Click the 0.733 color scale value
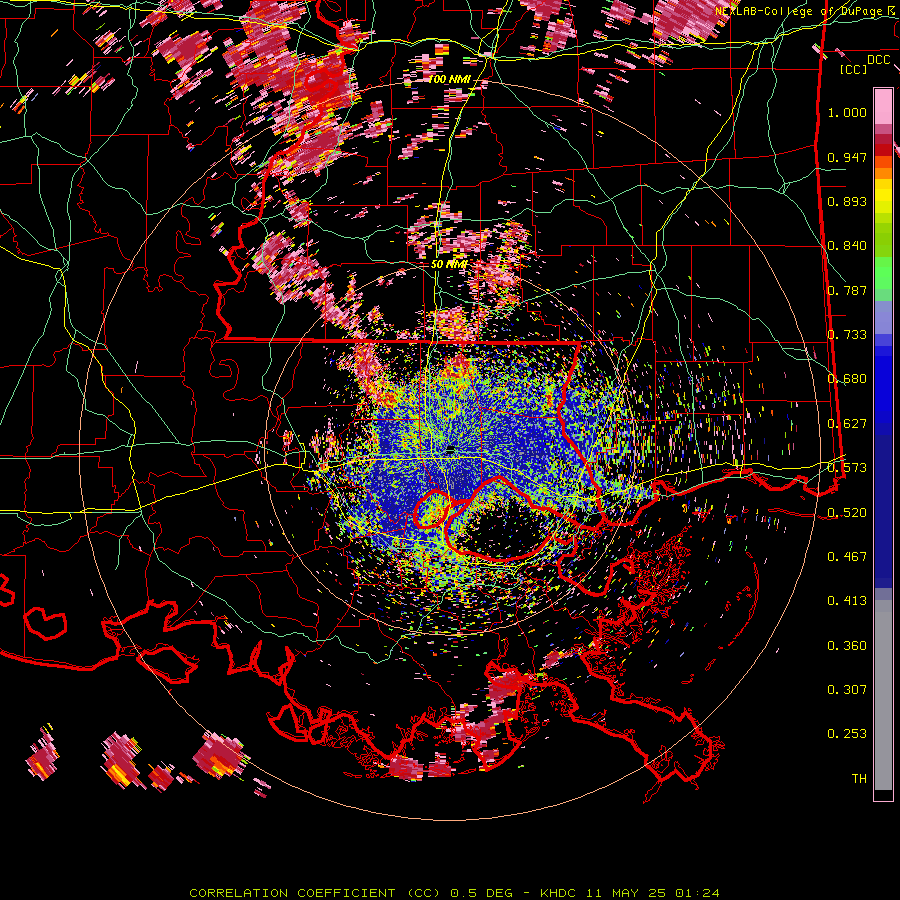The width and height of the screenshot is (900, 900). (847, 335)
